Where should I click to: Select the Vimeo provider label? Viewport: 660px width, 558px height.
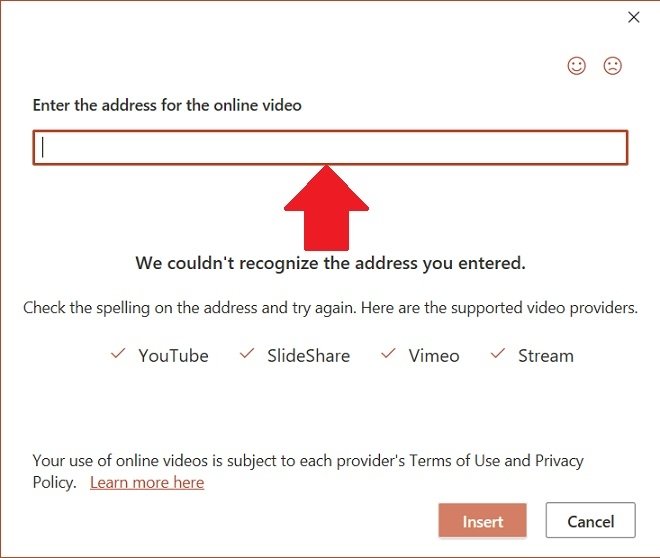(x=434, y=356)
